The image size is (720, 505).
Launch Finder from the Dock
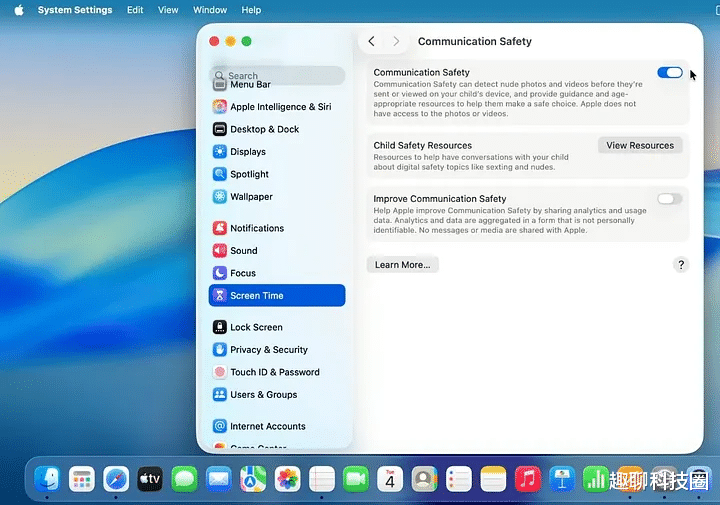pyautogui.click(x=47, y=479)
